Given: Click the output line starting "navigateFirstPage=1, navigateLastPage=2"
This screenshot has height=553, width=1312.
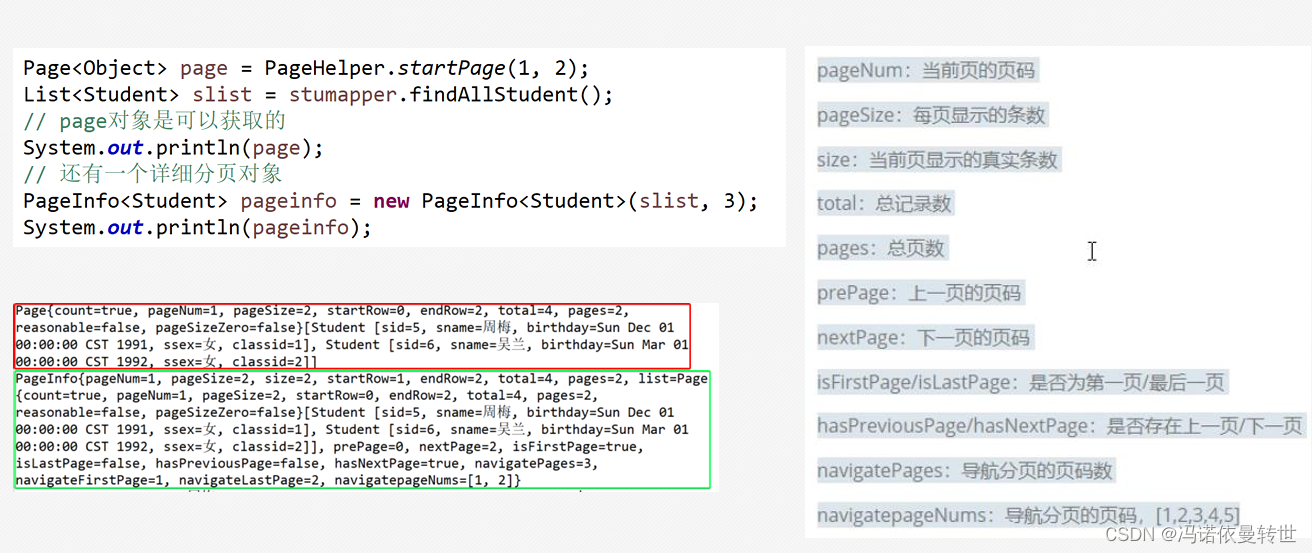Looking at the screenshot, I should [268, 481].
